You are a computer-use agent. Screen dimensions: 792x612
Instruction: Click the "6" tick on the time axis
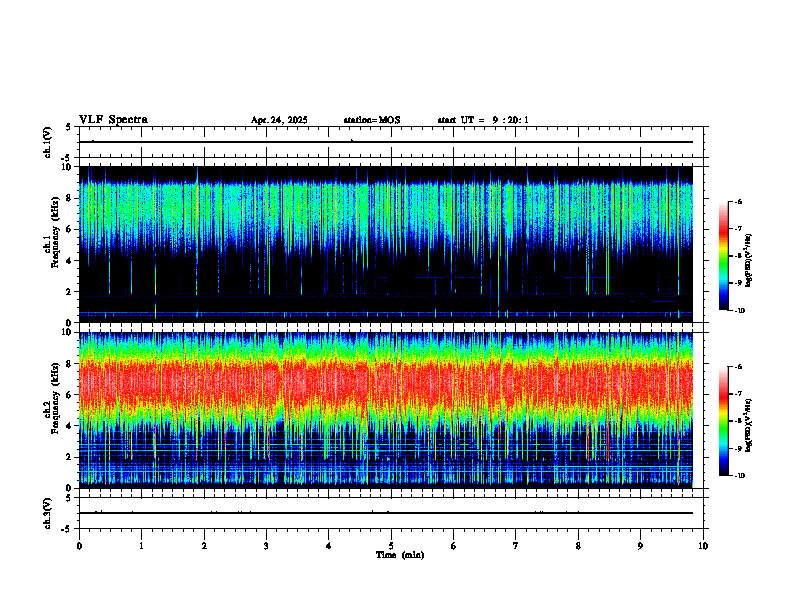(x=453, y=546)
